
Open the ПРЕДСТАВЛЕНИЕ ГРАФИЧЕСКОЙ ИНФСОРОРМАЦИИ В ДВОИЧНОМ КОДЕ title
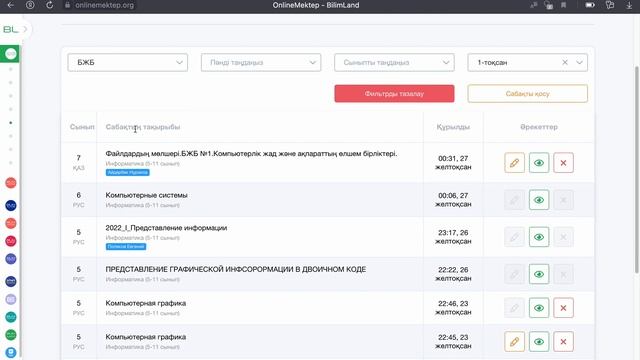[236, 269]
